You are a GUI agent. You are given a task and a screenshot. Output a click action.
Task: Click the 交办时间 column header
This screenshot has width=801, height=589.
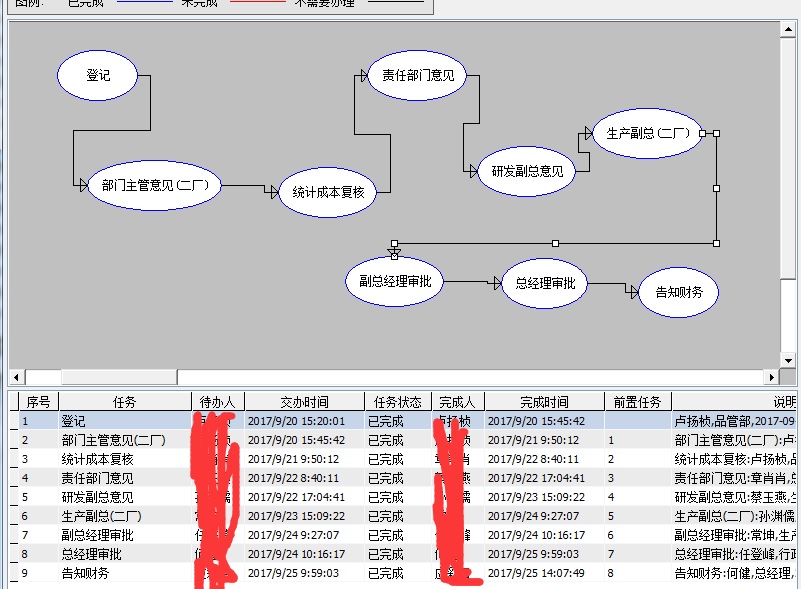click(x=304, y=402)
